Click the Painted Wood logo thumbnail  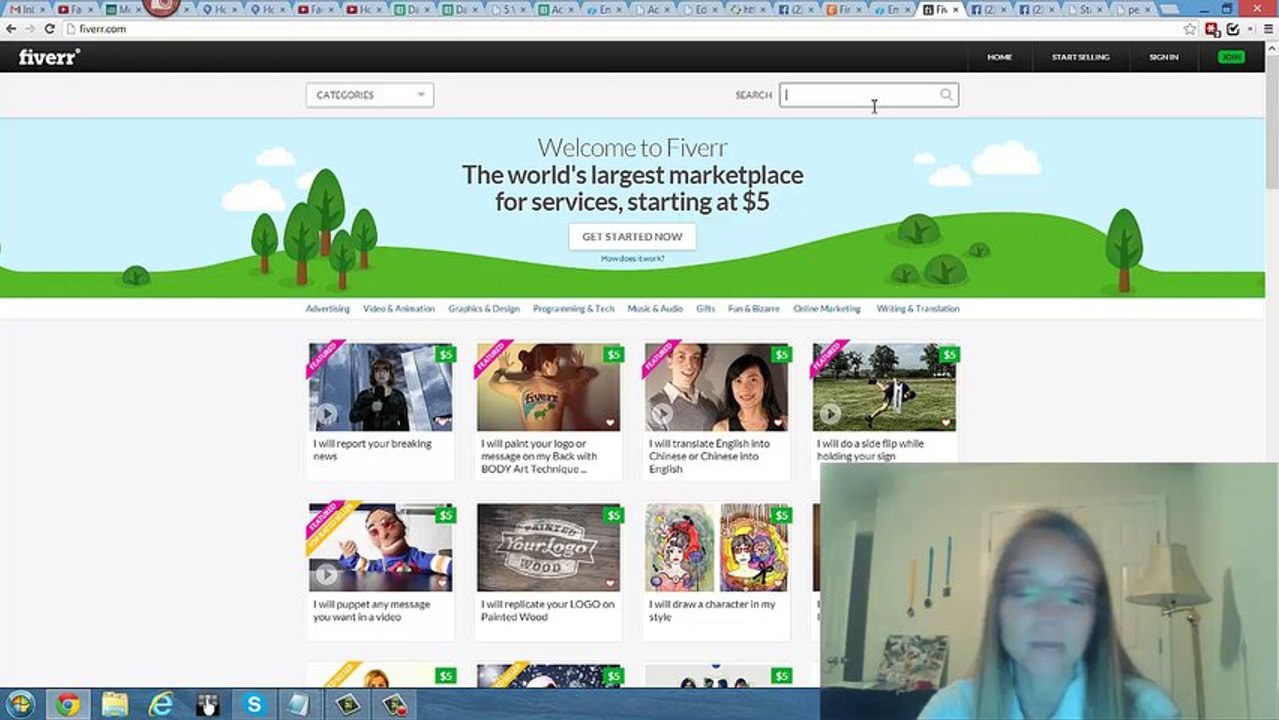pyautogui.click(x=548, y=547)
